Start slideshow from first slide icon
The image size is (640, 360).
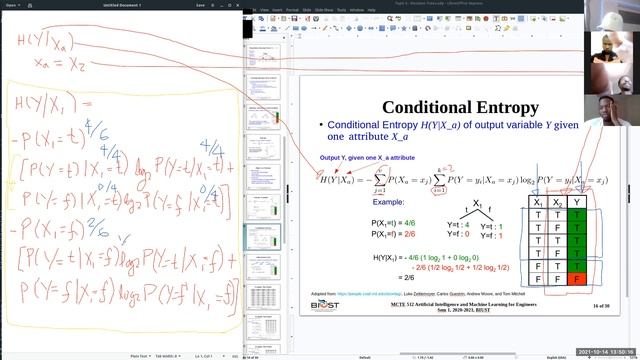(x=440, y=18)
